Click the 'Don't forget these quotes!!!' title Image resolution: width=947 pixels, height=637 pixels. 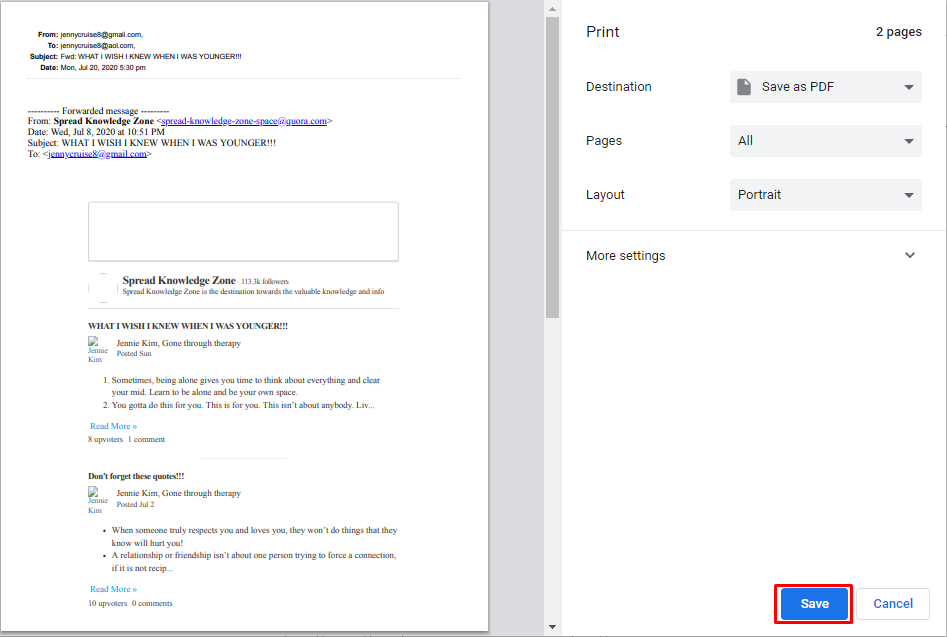[136, 476]
